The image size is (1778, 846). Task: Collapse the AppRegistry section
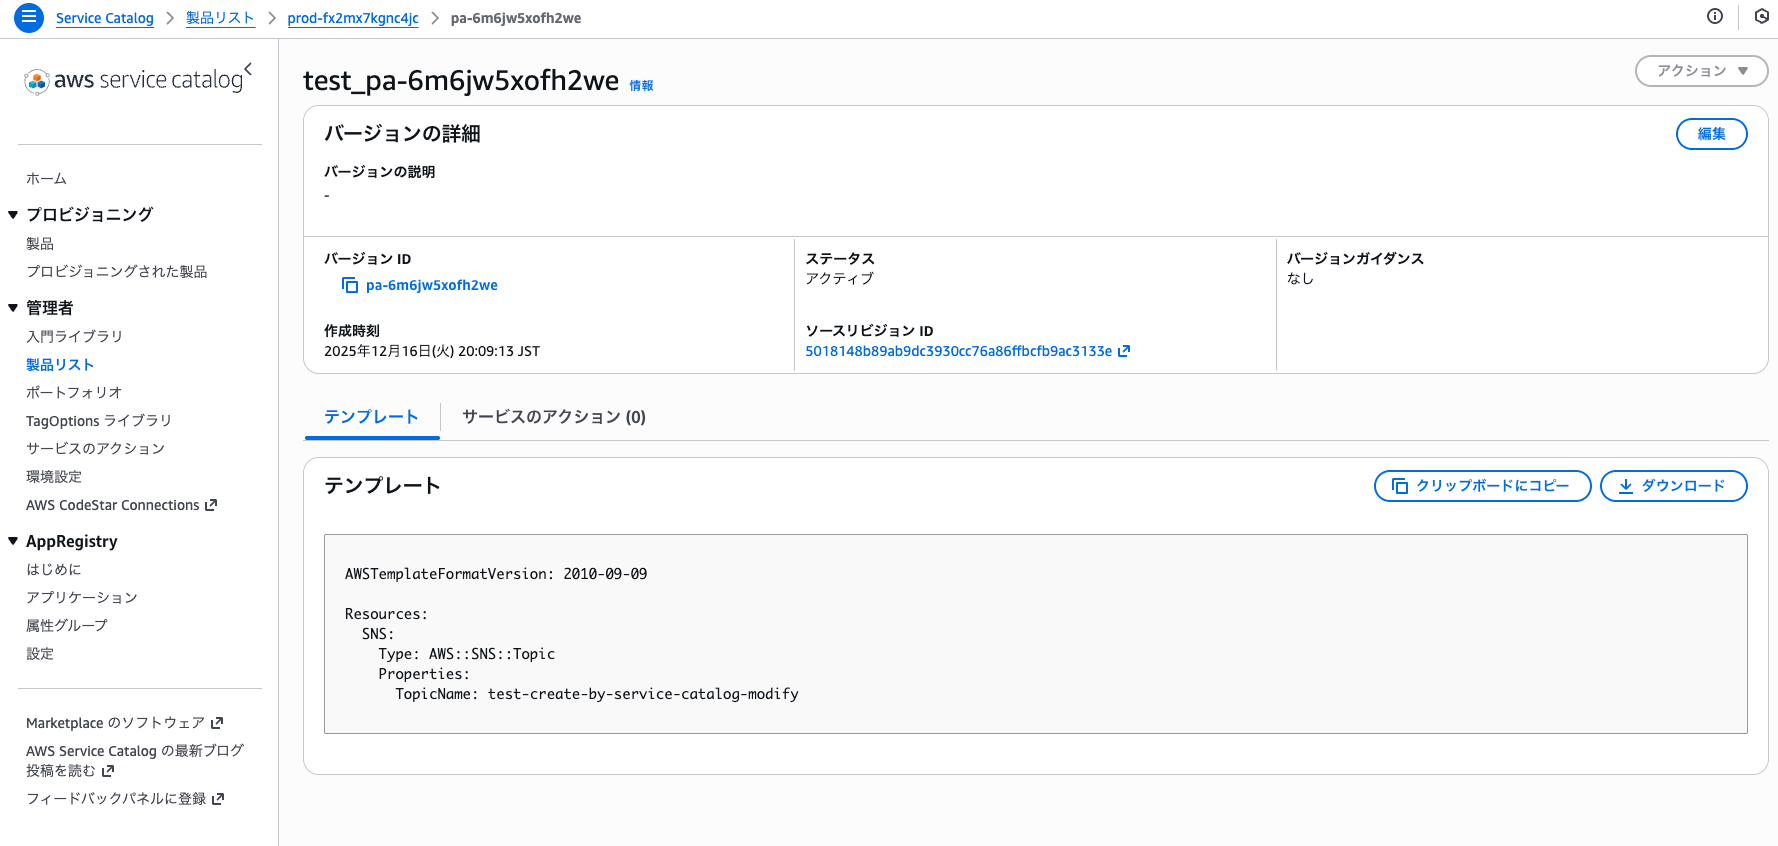click(13, 541)
